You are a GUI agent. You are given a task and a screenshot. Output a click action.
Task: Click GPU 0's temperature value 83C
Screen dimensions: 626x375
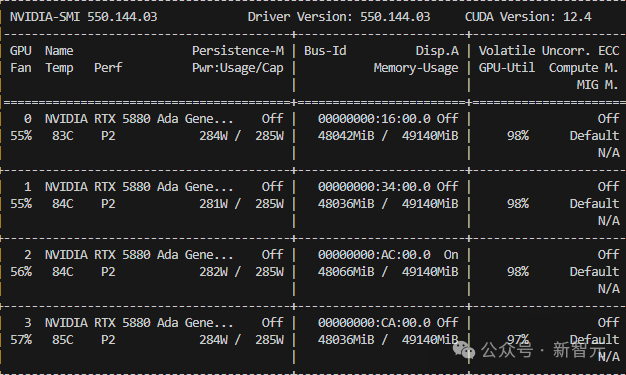pos(63,136)
